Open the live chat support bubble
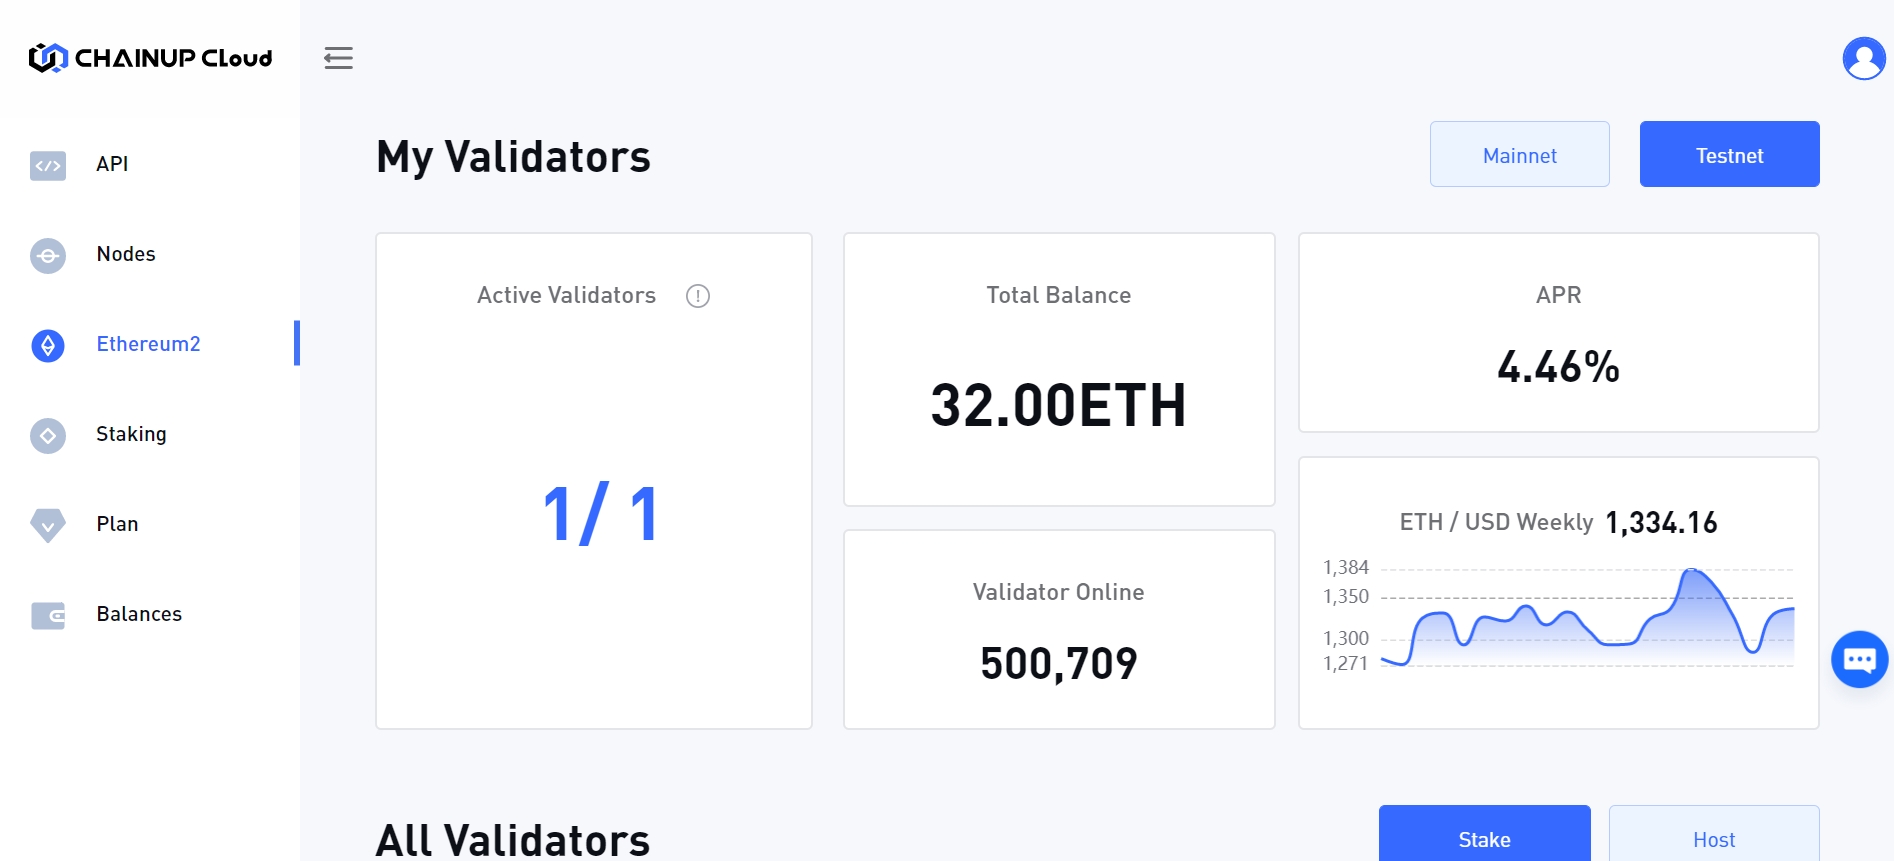This screenshot has width=1894, height=861. (1859, 659)
